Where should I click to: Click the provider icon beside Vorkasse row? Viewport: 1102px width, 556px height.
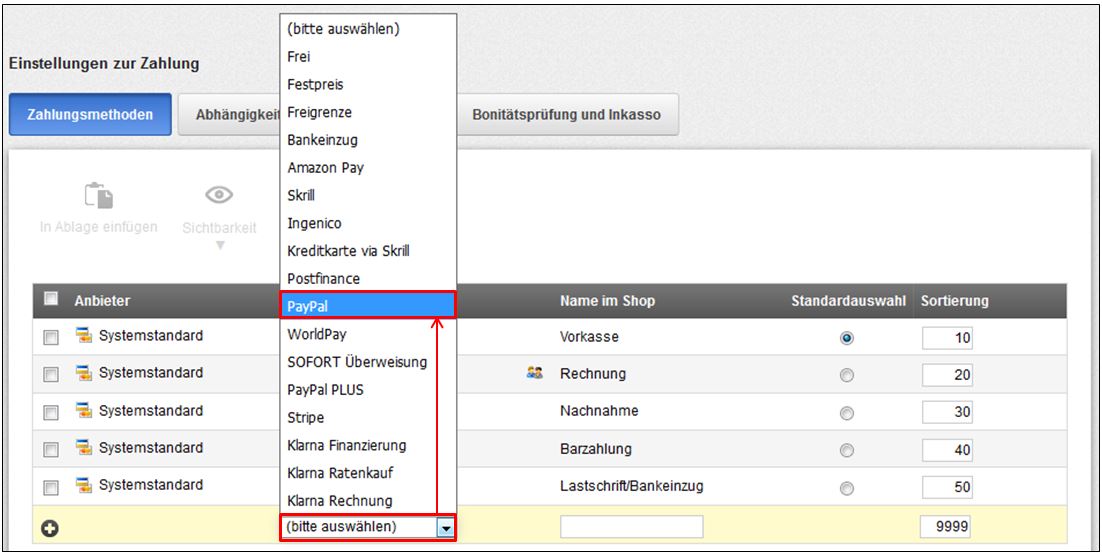pos(84,336)
